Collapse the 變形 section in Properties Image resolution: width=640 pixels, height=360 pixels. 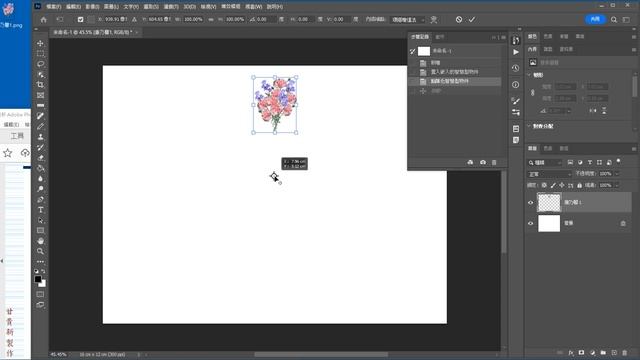point(529,75)
